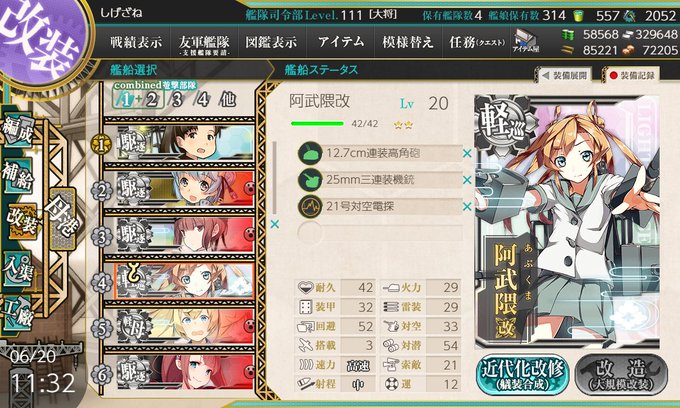Open the 補給 resupply icon

(18, 176)
